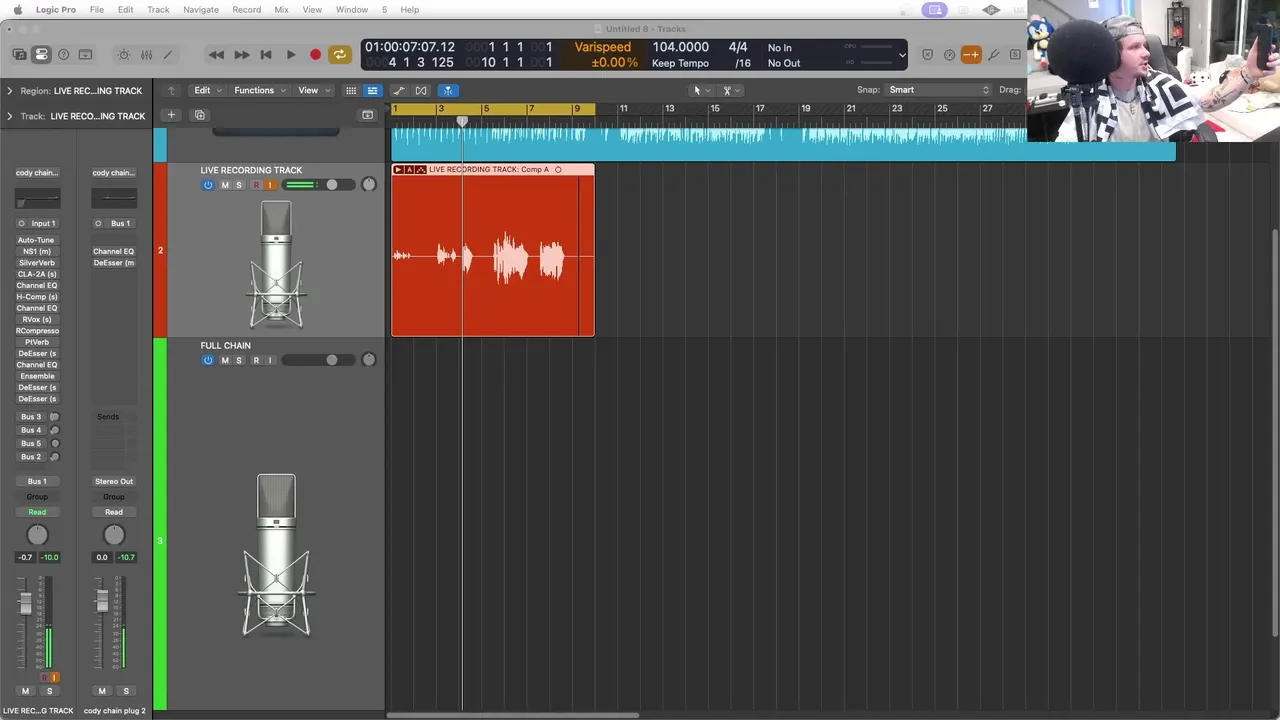Click the Replace mode X button
Image resolution: width=1280 pixels, height=720 pixels.
[x=928, y=55]
